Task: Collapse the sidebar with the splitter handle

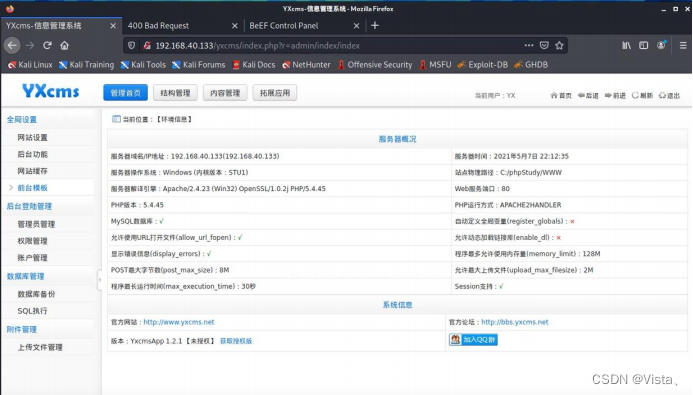Action: point(99,280)
